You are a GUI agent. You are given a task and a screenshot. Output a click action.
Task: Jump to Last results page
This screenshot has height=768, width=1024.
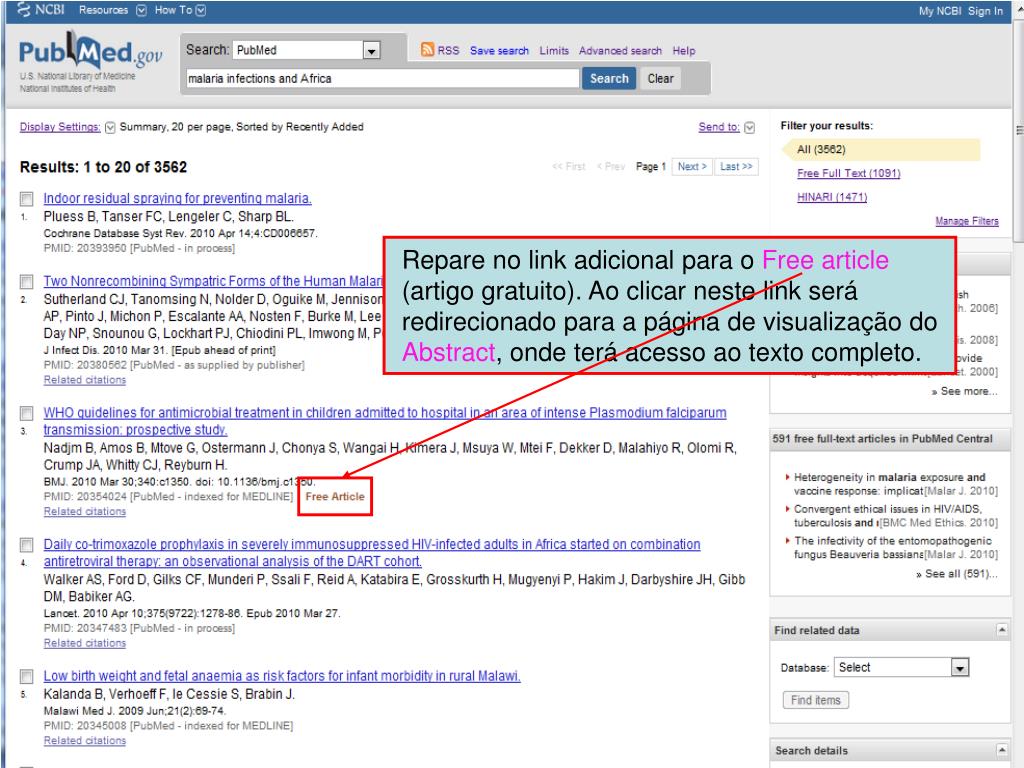736,167
